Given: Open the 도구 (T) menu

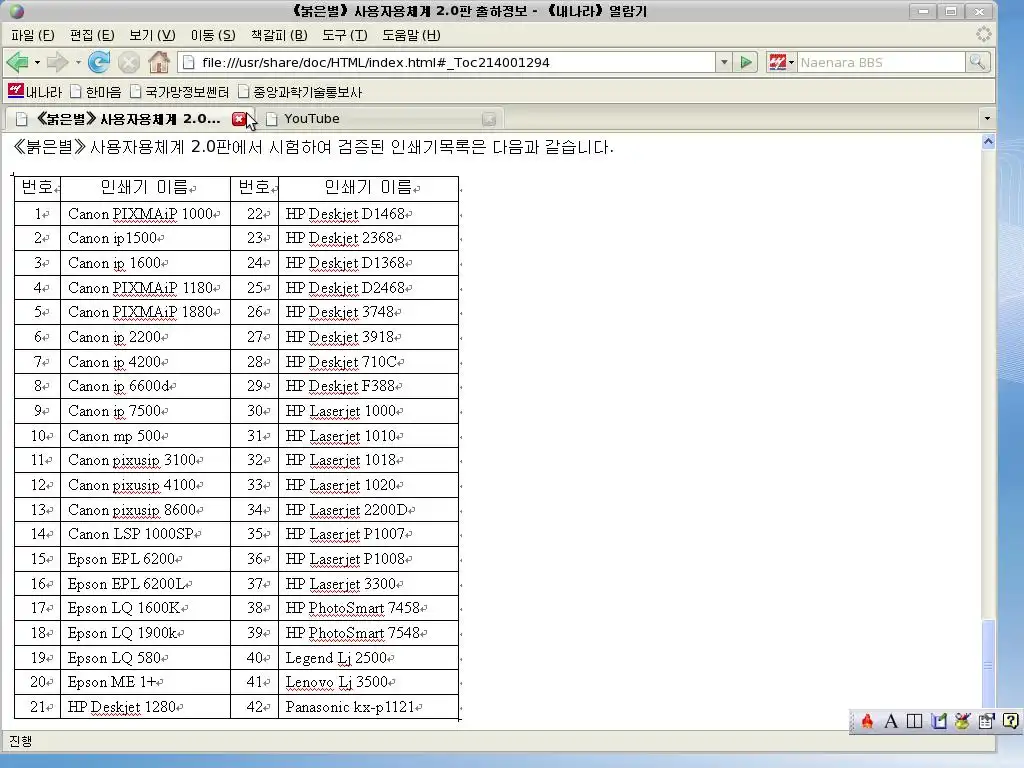Looking at the screenshot, I should (x=345, y=35).
